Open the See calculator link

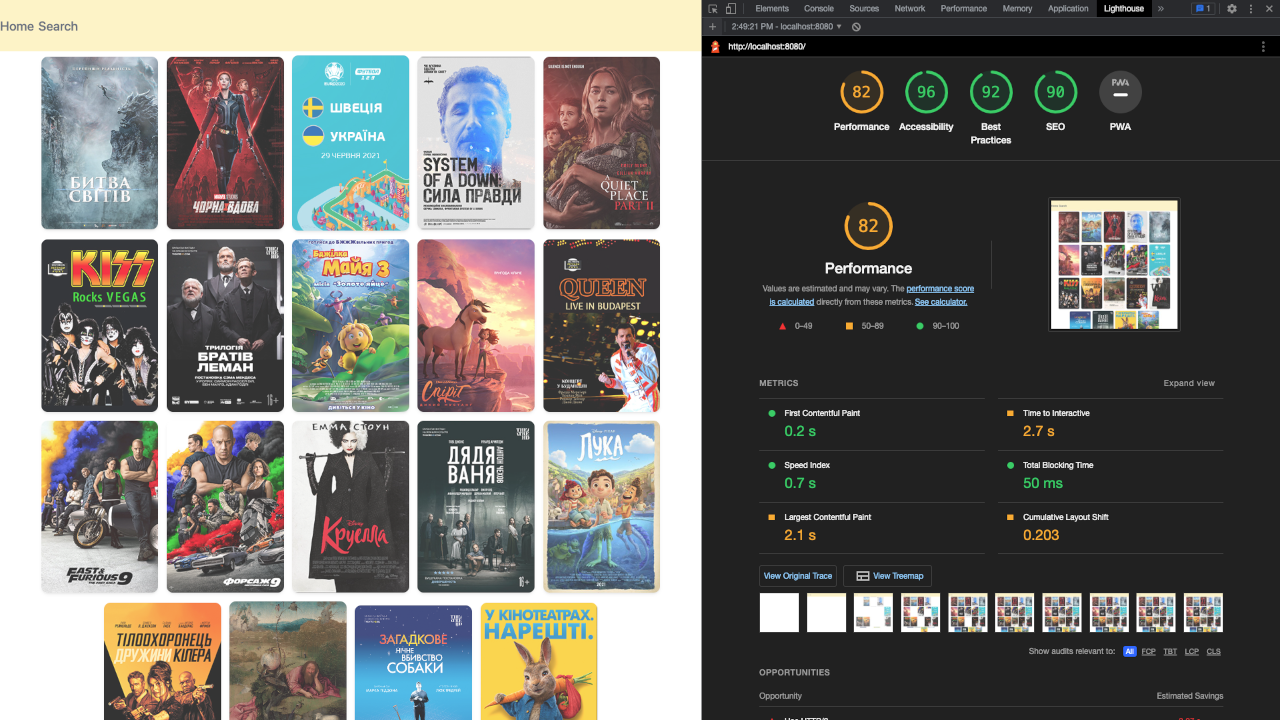(x=940, y=301)
